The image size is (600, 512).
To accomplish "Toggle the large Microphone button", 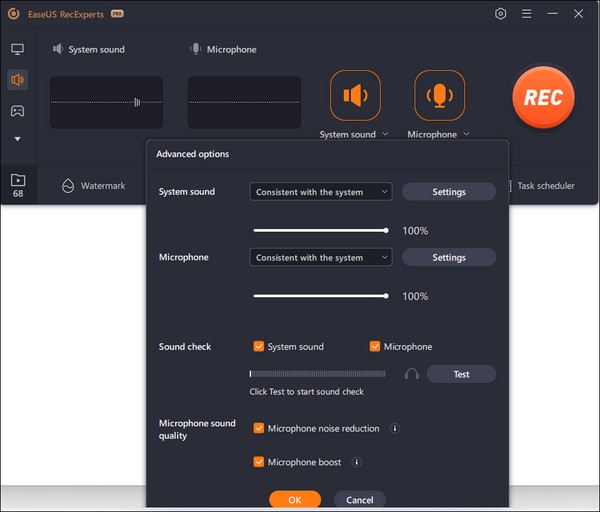I will (x=439, y=95).
